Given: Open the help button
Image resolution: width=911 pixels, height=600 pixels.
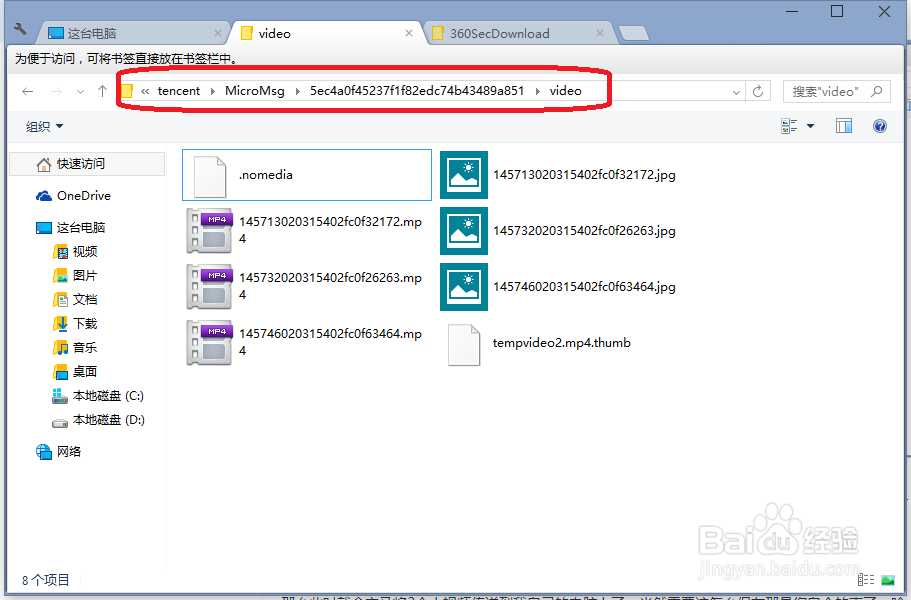Looking at the screenshot, I should pos(880,125).
